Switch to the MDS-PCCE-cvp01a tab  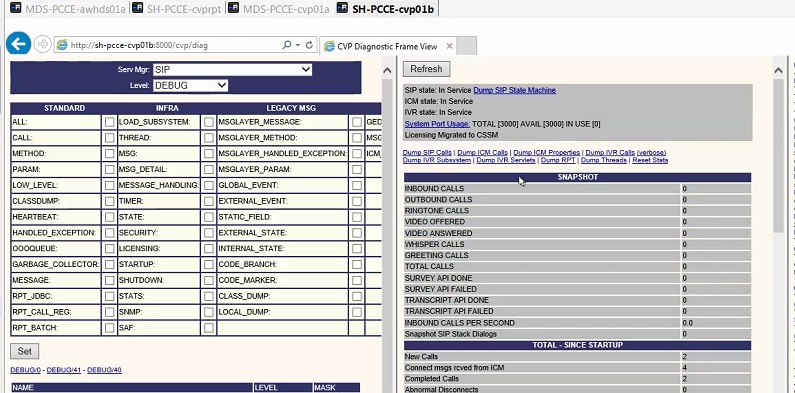[278, 9]
